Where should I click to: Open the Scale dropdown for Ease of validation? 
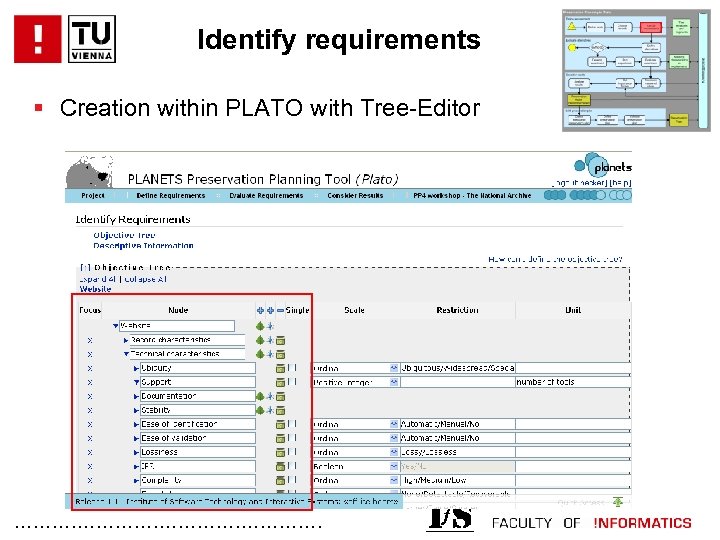point(394,438)
